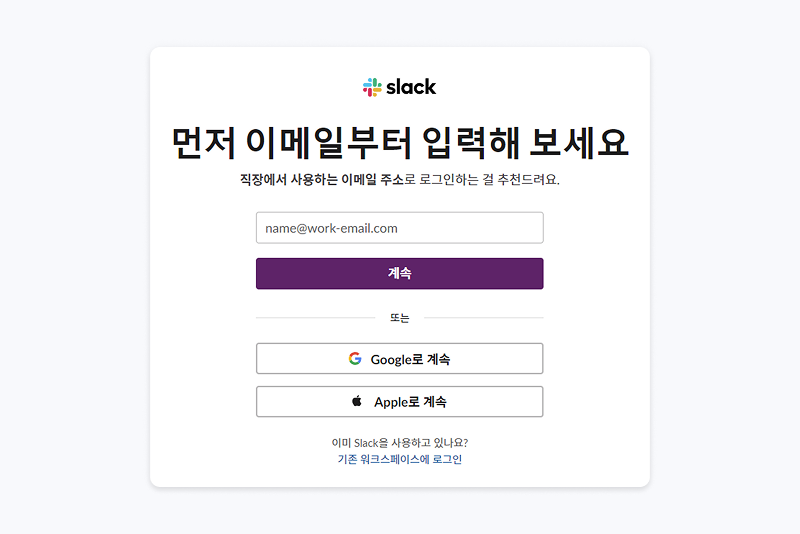
Task: Click the 이미 Slack을 사용하고 있나요? text
Action: [399, 442]
